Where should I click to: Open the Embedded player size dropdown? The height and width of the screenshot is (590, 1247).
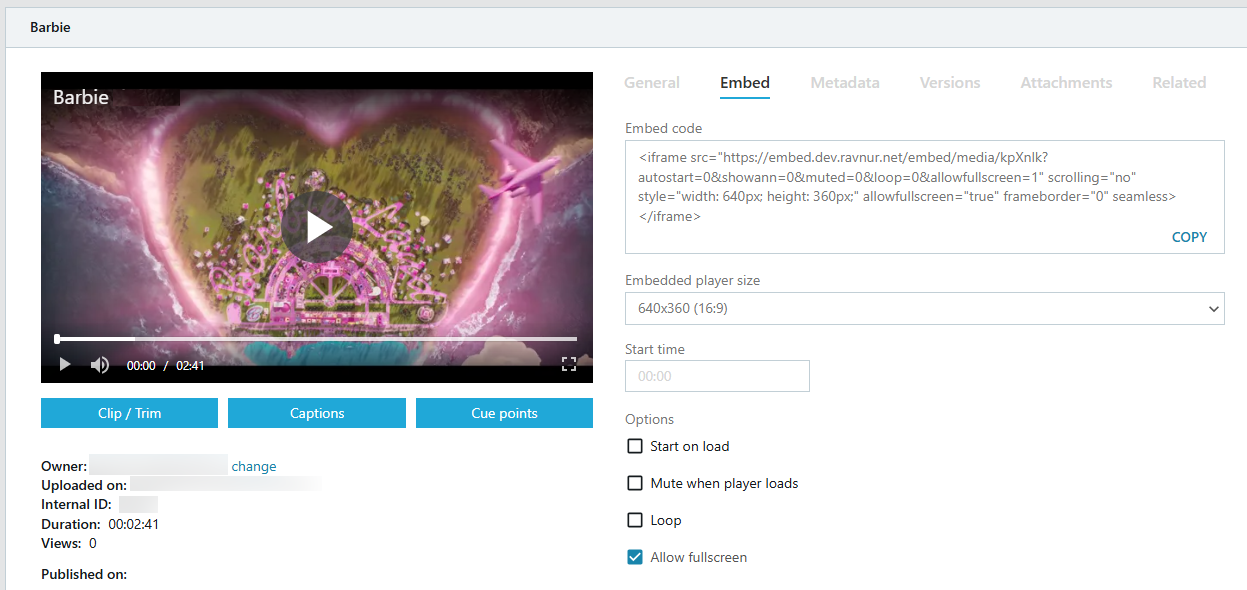click(925, 308)
